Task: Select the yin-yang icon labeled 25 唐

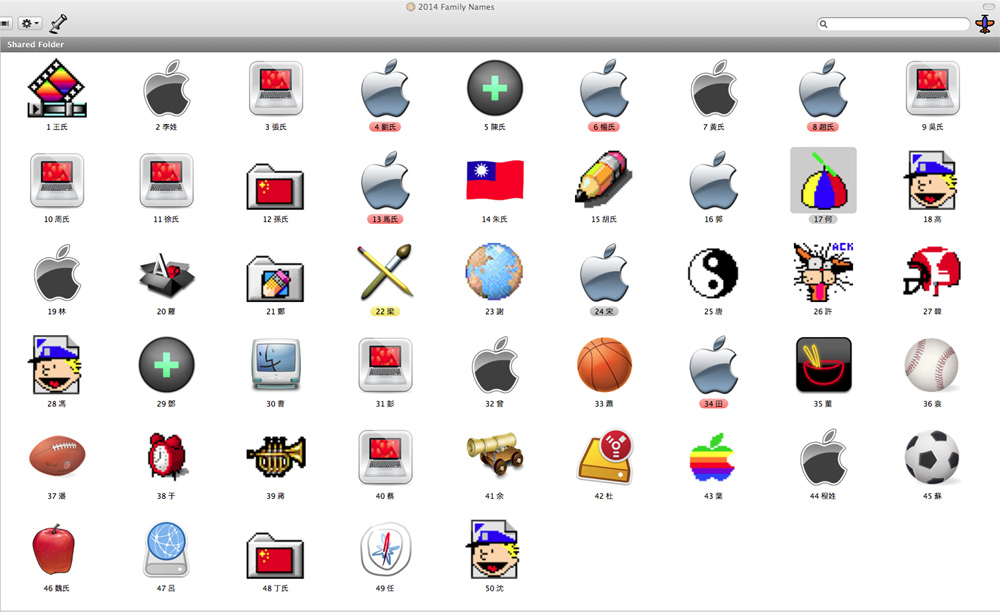Action: coord(712,272)
